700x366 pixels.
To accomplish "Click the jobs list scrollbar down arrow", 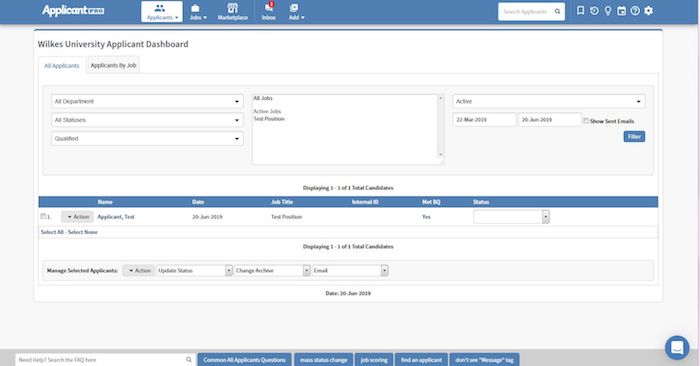I will pos(441,155).
